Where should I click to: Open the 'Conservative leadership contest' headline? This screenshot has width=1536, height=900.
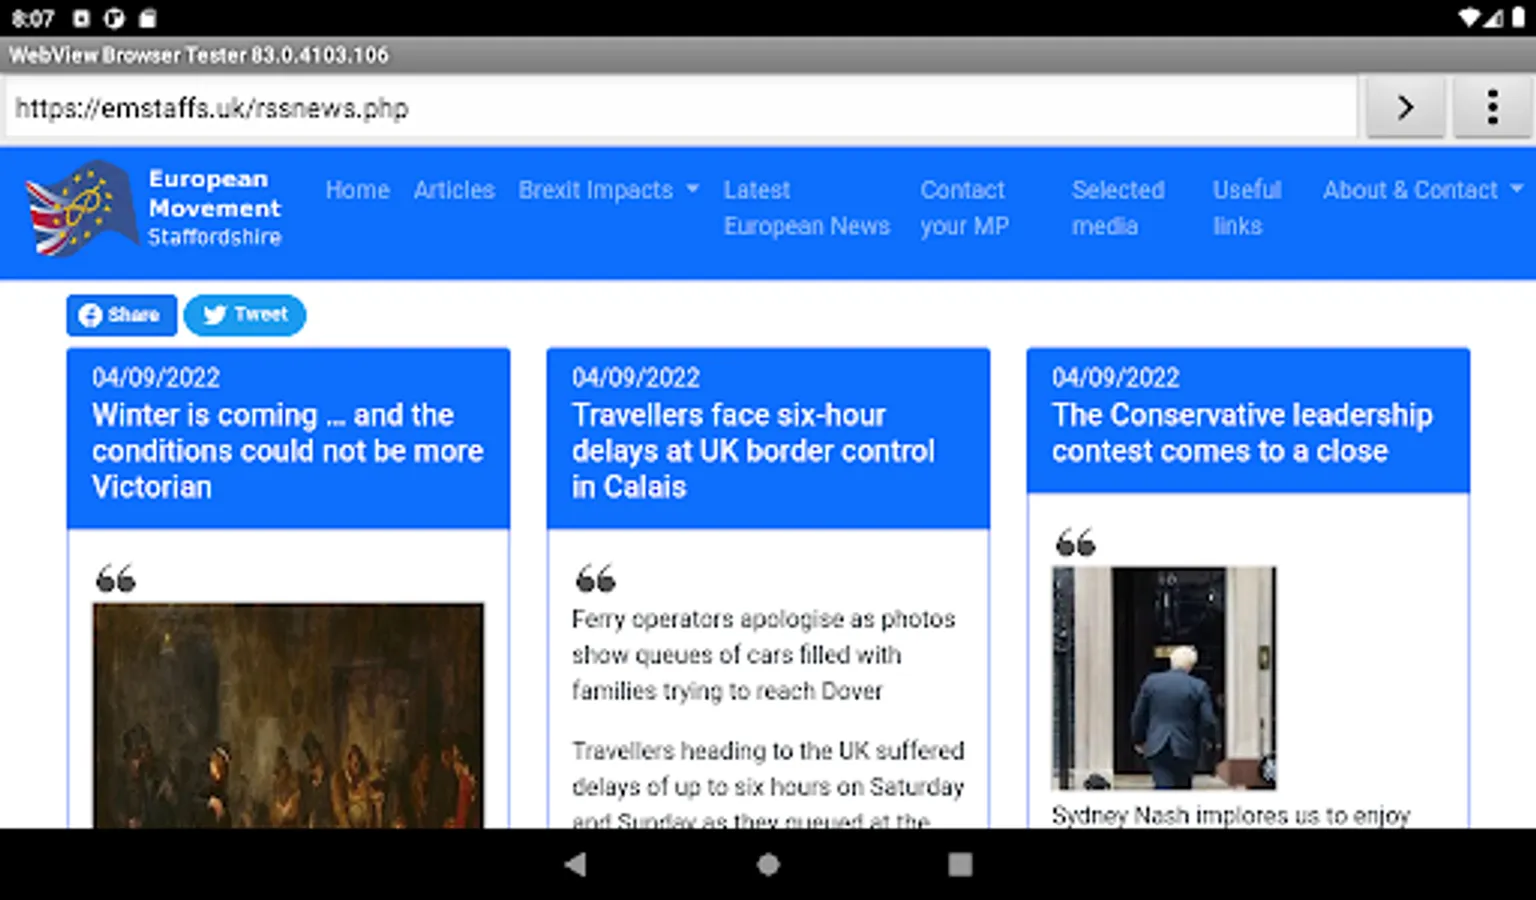1242,433
